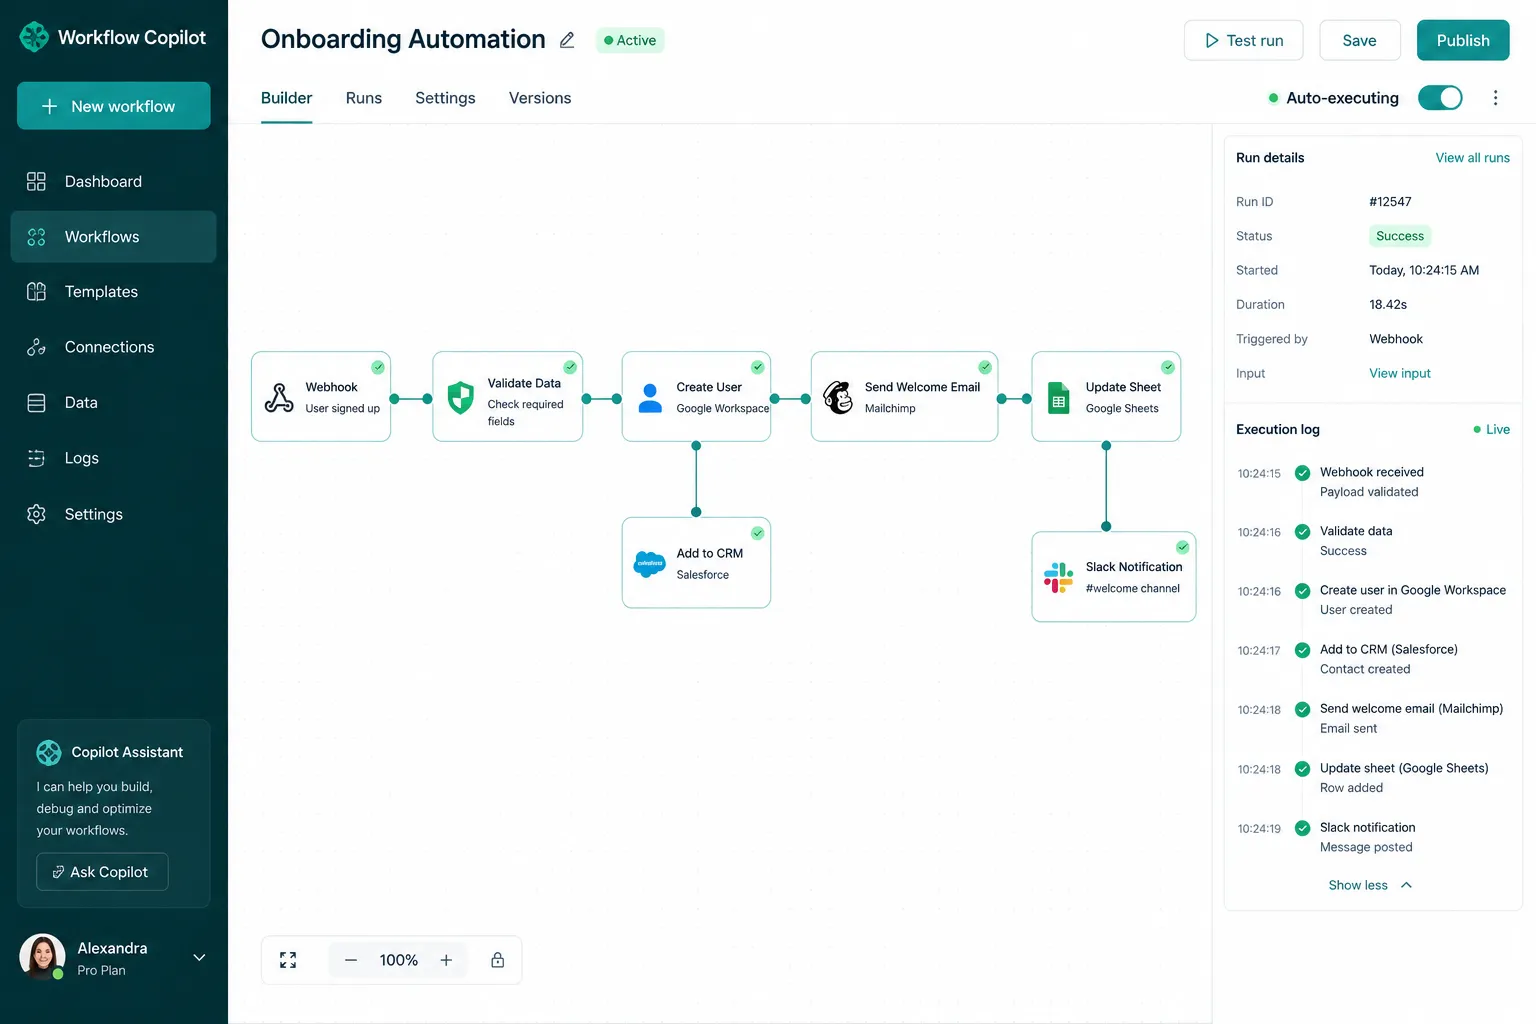Click the Workflow Copilot logo icon
This screenshot has height=1024, width=1536.
[x=34, y=37]
